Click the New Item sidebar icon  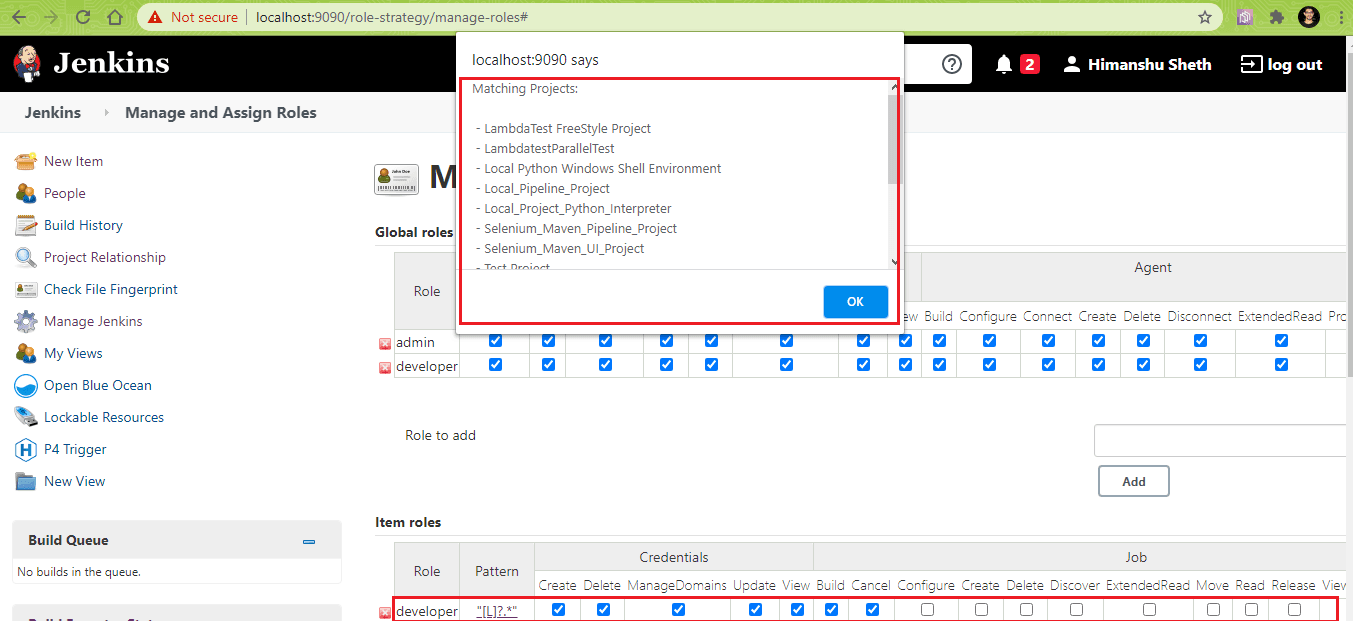pos(26,161)
